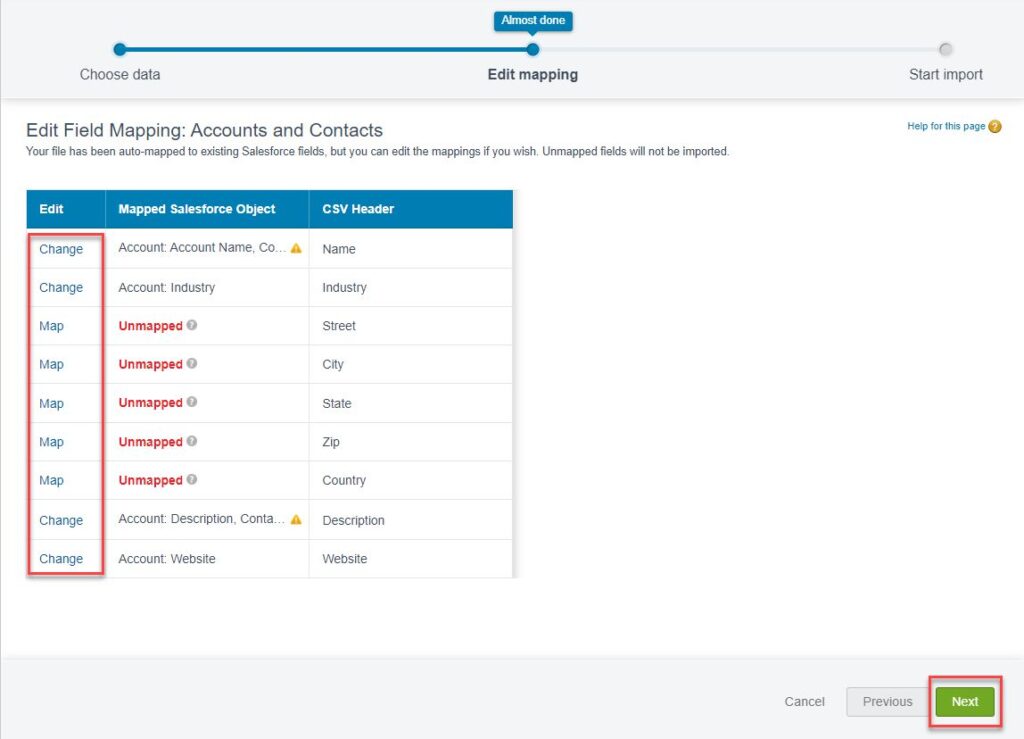Click Map link for Country row
This screenshot has width=1024, height=739.
coord(51,480)
